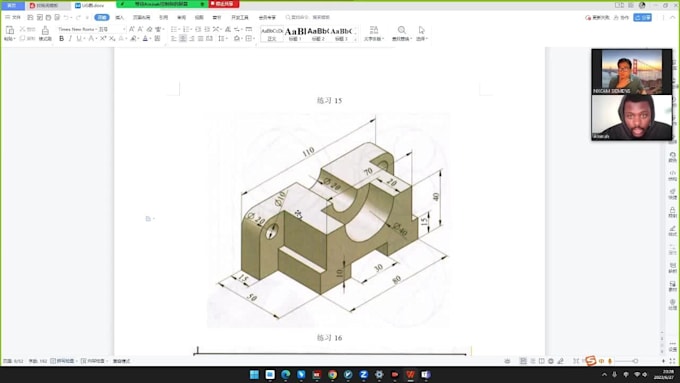Click the Clear formatting eraser icon
This screenshot has height=383, width=680.
coord(149,29)
